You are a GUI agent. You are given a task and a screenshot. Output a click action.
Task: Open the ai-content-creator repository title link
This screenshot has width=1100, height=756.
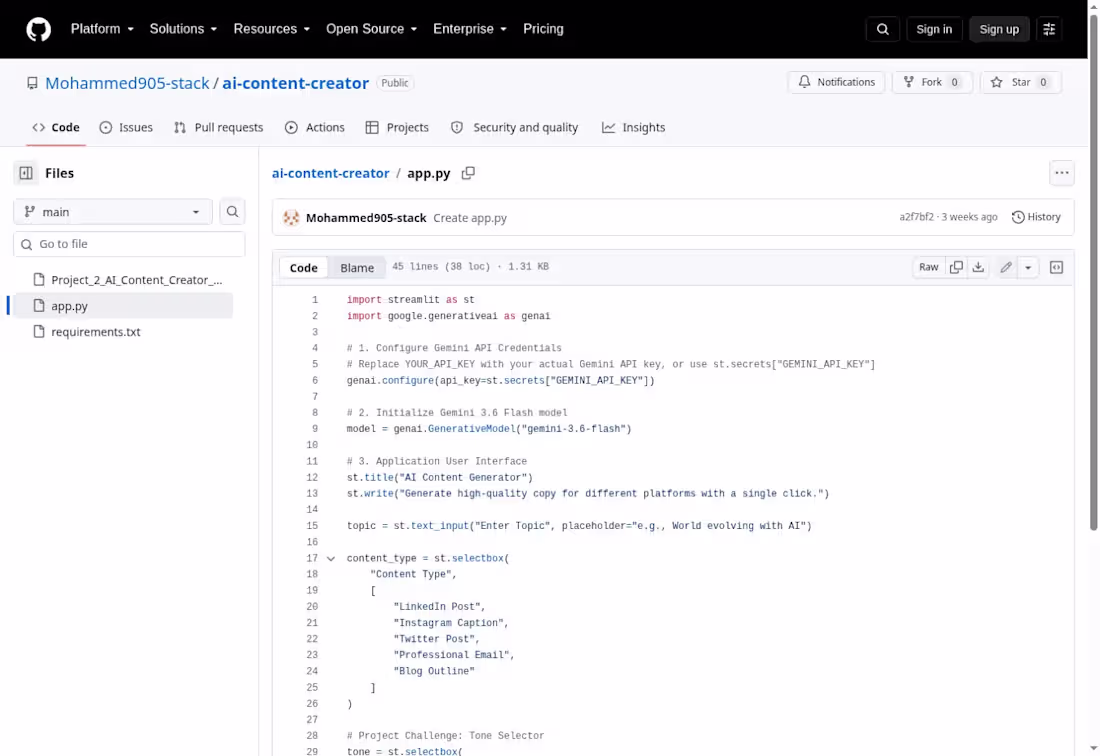click(295, 83)
